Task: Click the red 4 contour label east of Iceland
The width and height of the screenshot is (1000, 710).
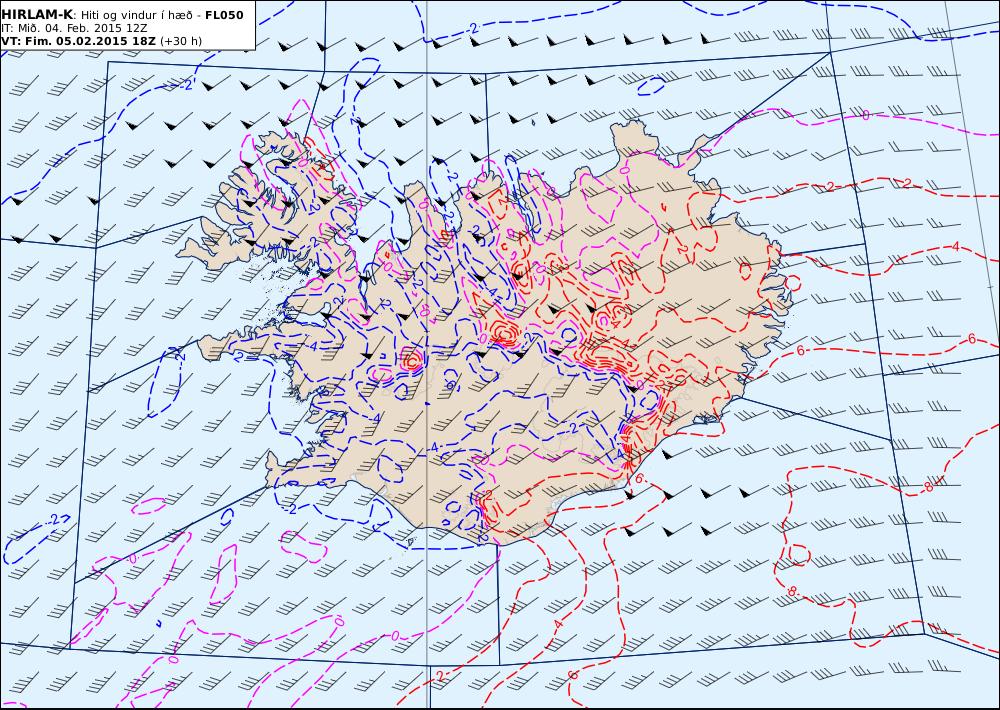Action: tap(955, 246)
